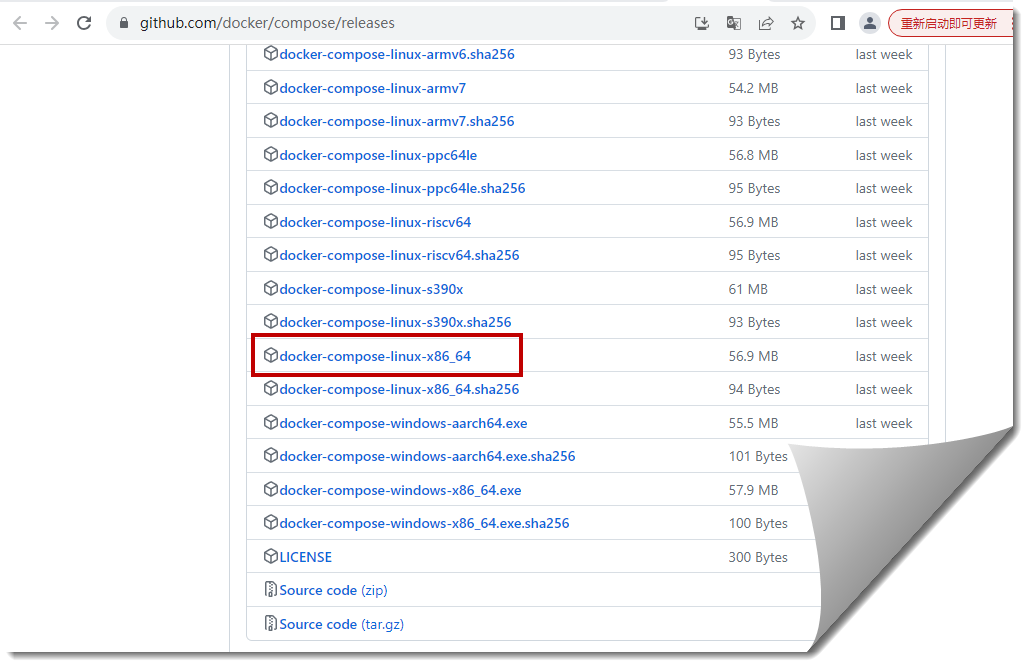1028x667 pixels.
Task: Open docker-compose-linux-armv7.sha256 link
Action: (x=397, y=121)
